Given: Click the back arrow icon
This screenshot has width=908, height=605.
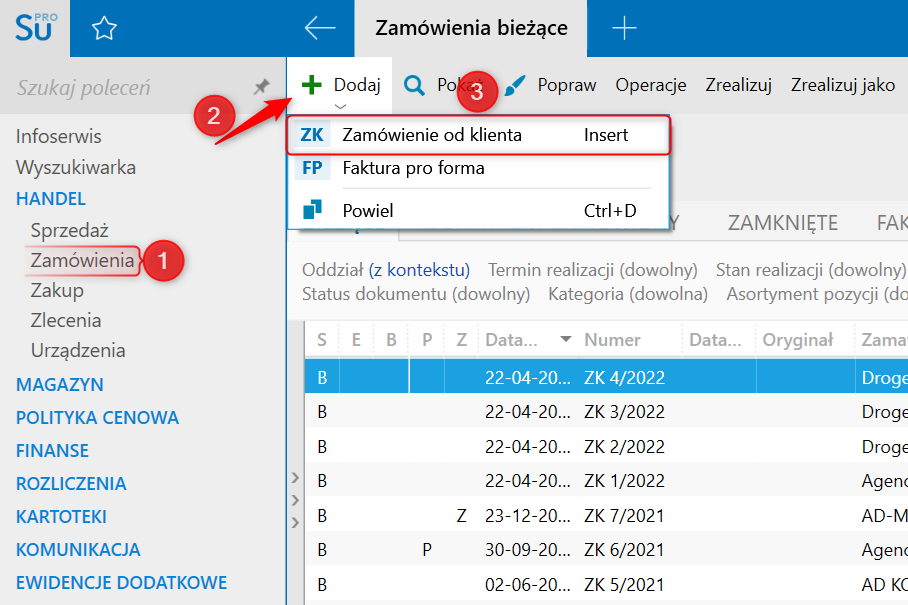Looking at the screenshot, I should 320,29.
